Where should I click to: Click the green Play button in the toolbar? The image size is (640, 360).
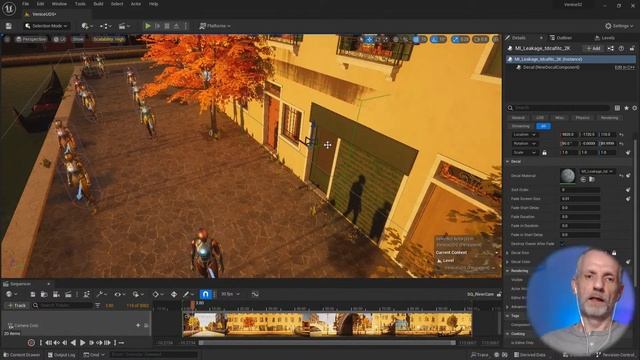148,26
